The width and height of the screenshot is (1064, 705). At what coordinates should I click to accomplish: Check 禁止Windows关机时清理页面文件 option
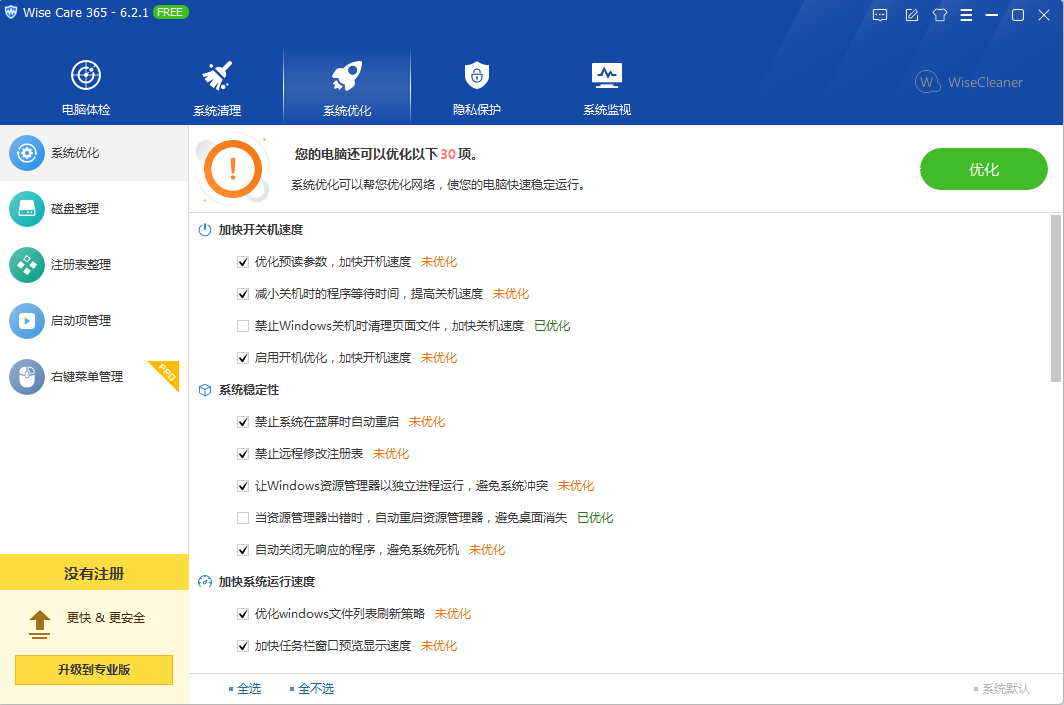coord(243,326)
